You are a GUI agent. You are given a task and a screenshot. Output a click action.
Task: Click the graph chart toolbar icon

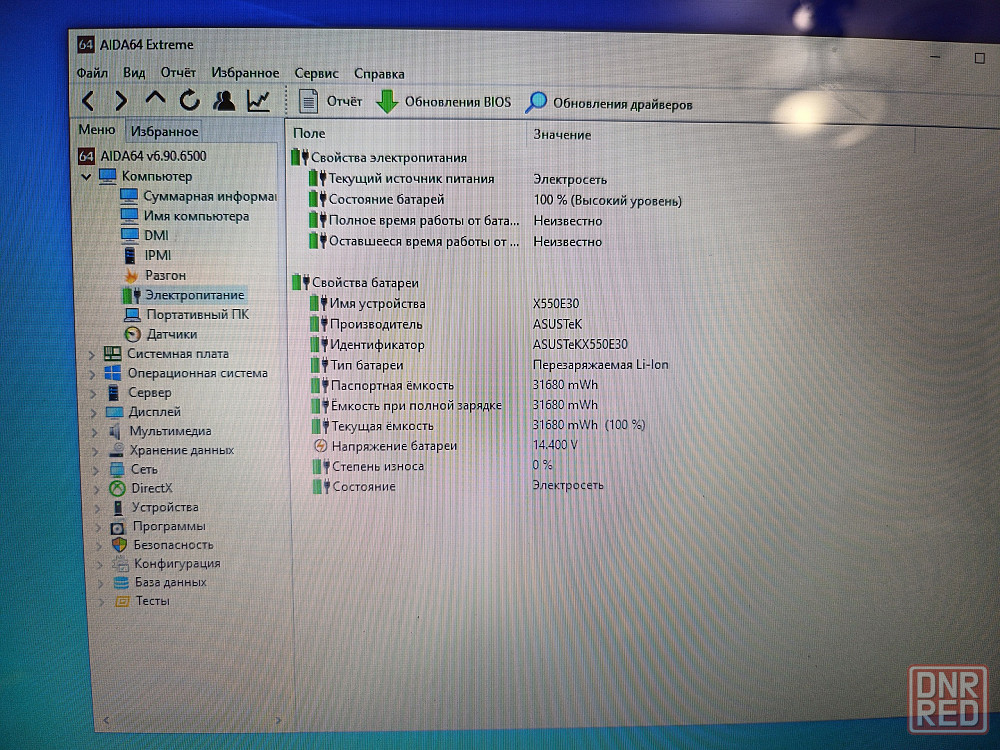coord(259,100)
